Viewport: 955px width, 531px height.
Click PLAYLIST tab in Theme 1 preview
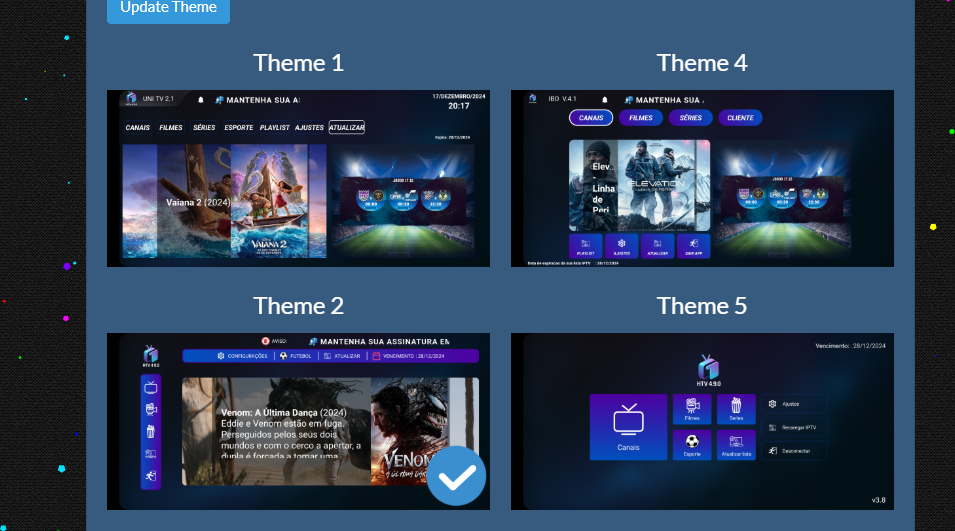tap(275, 127)
